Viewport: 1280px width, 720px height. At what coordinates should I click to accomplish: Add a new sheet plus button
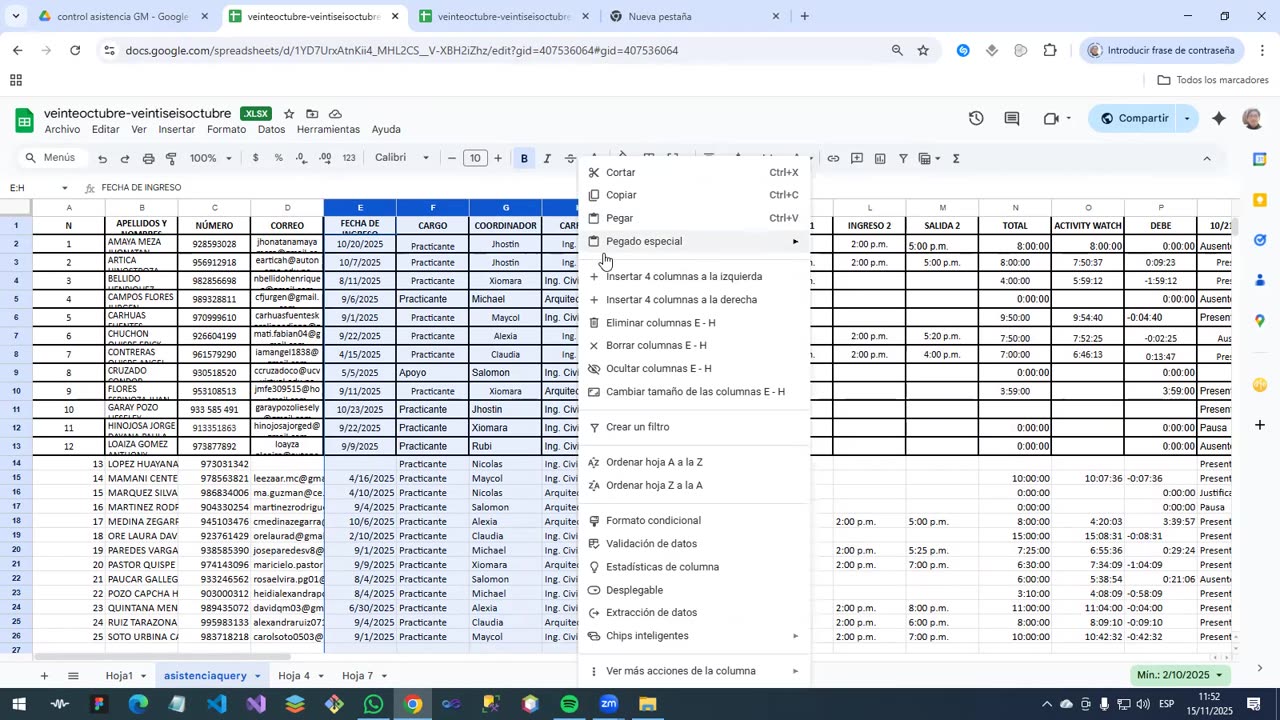(x=43, y=676)
